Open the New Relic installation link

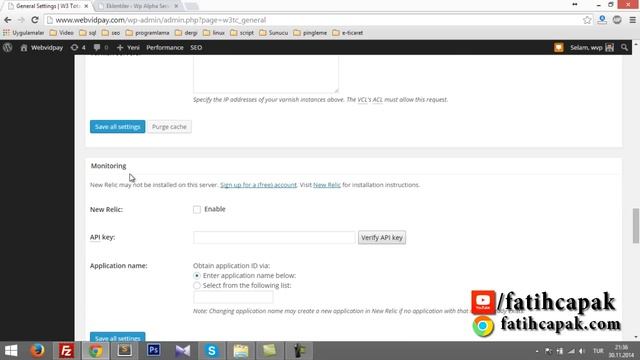pos(327,185)
